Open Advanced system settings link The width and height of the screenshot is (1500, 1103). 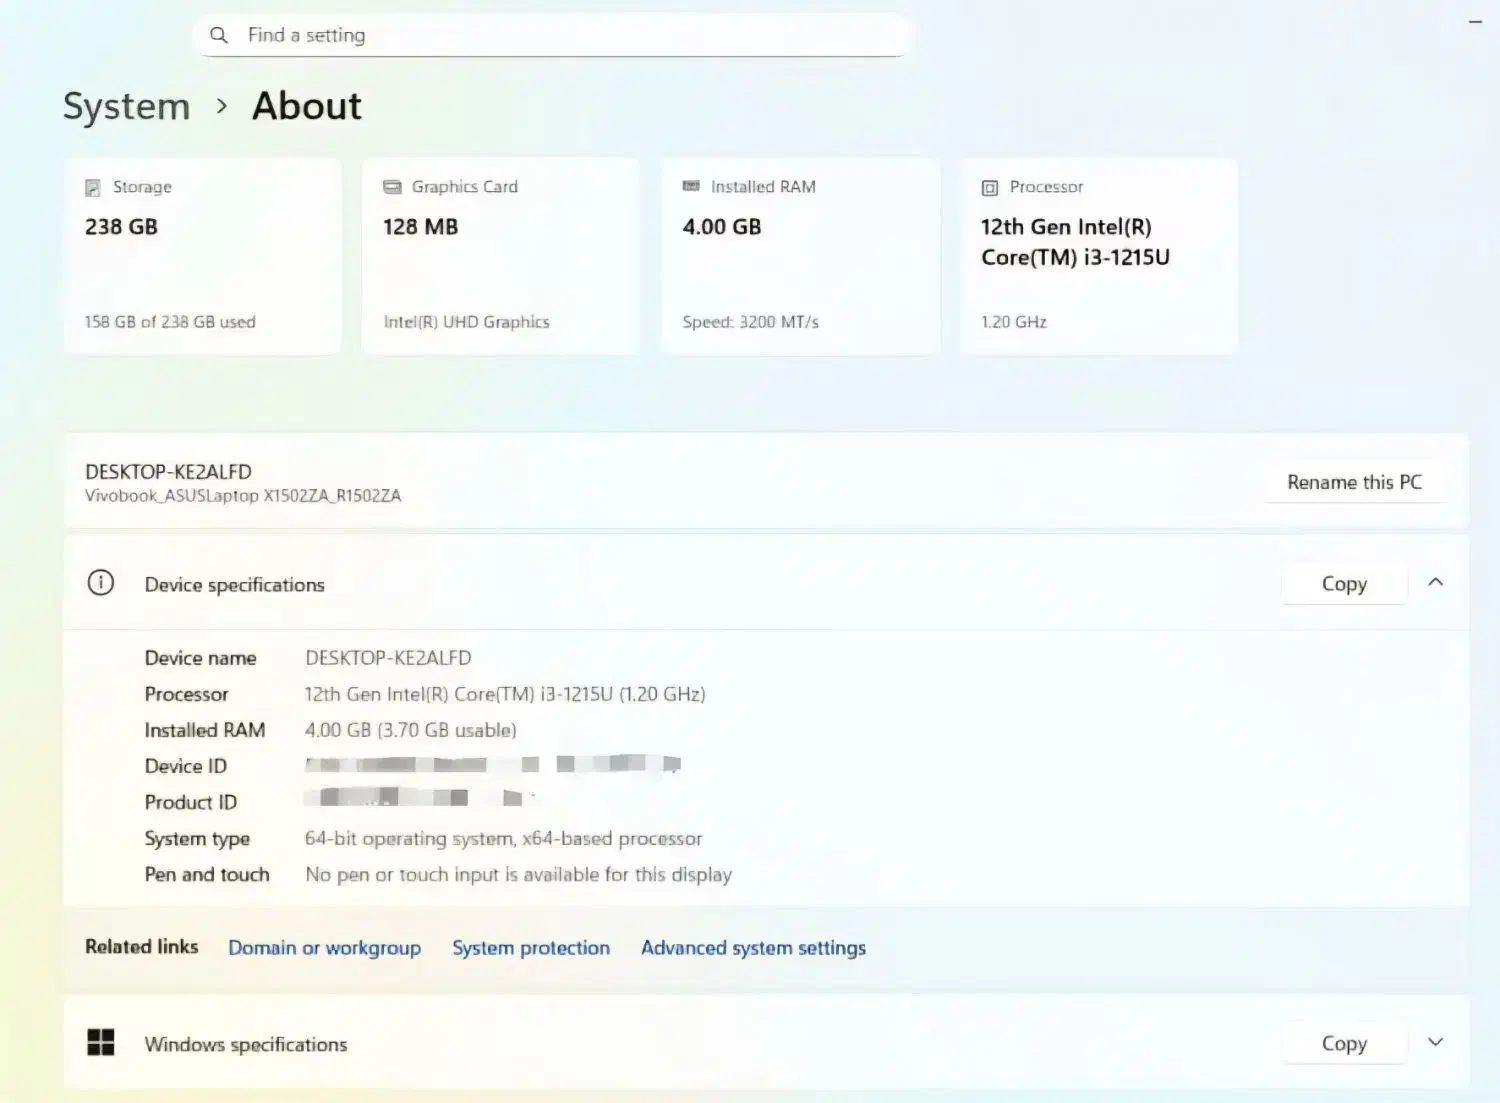[x=753, y=947]
